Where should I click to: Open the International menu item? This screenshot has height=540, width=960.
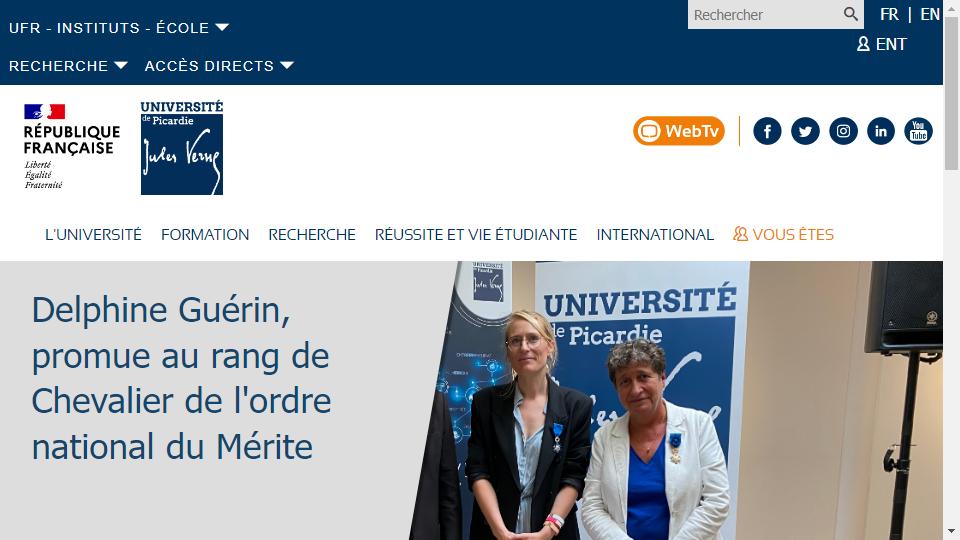point(655,234)
